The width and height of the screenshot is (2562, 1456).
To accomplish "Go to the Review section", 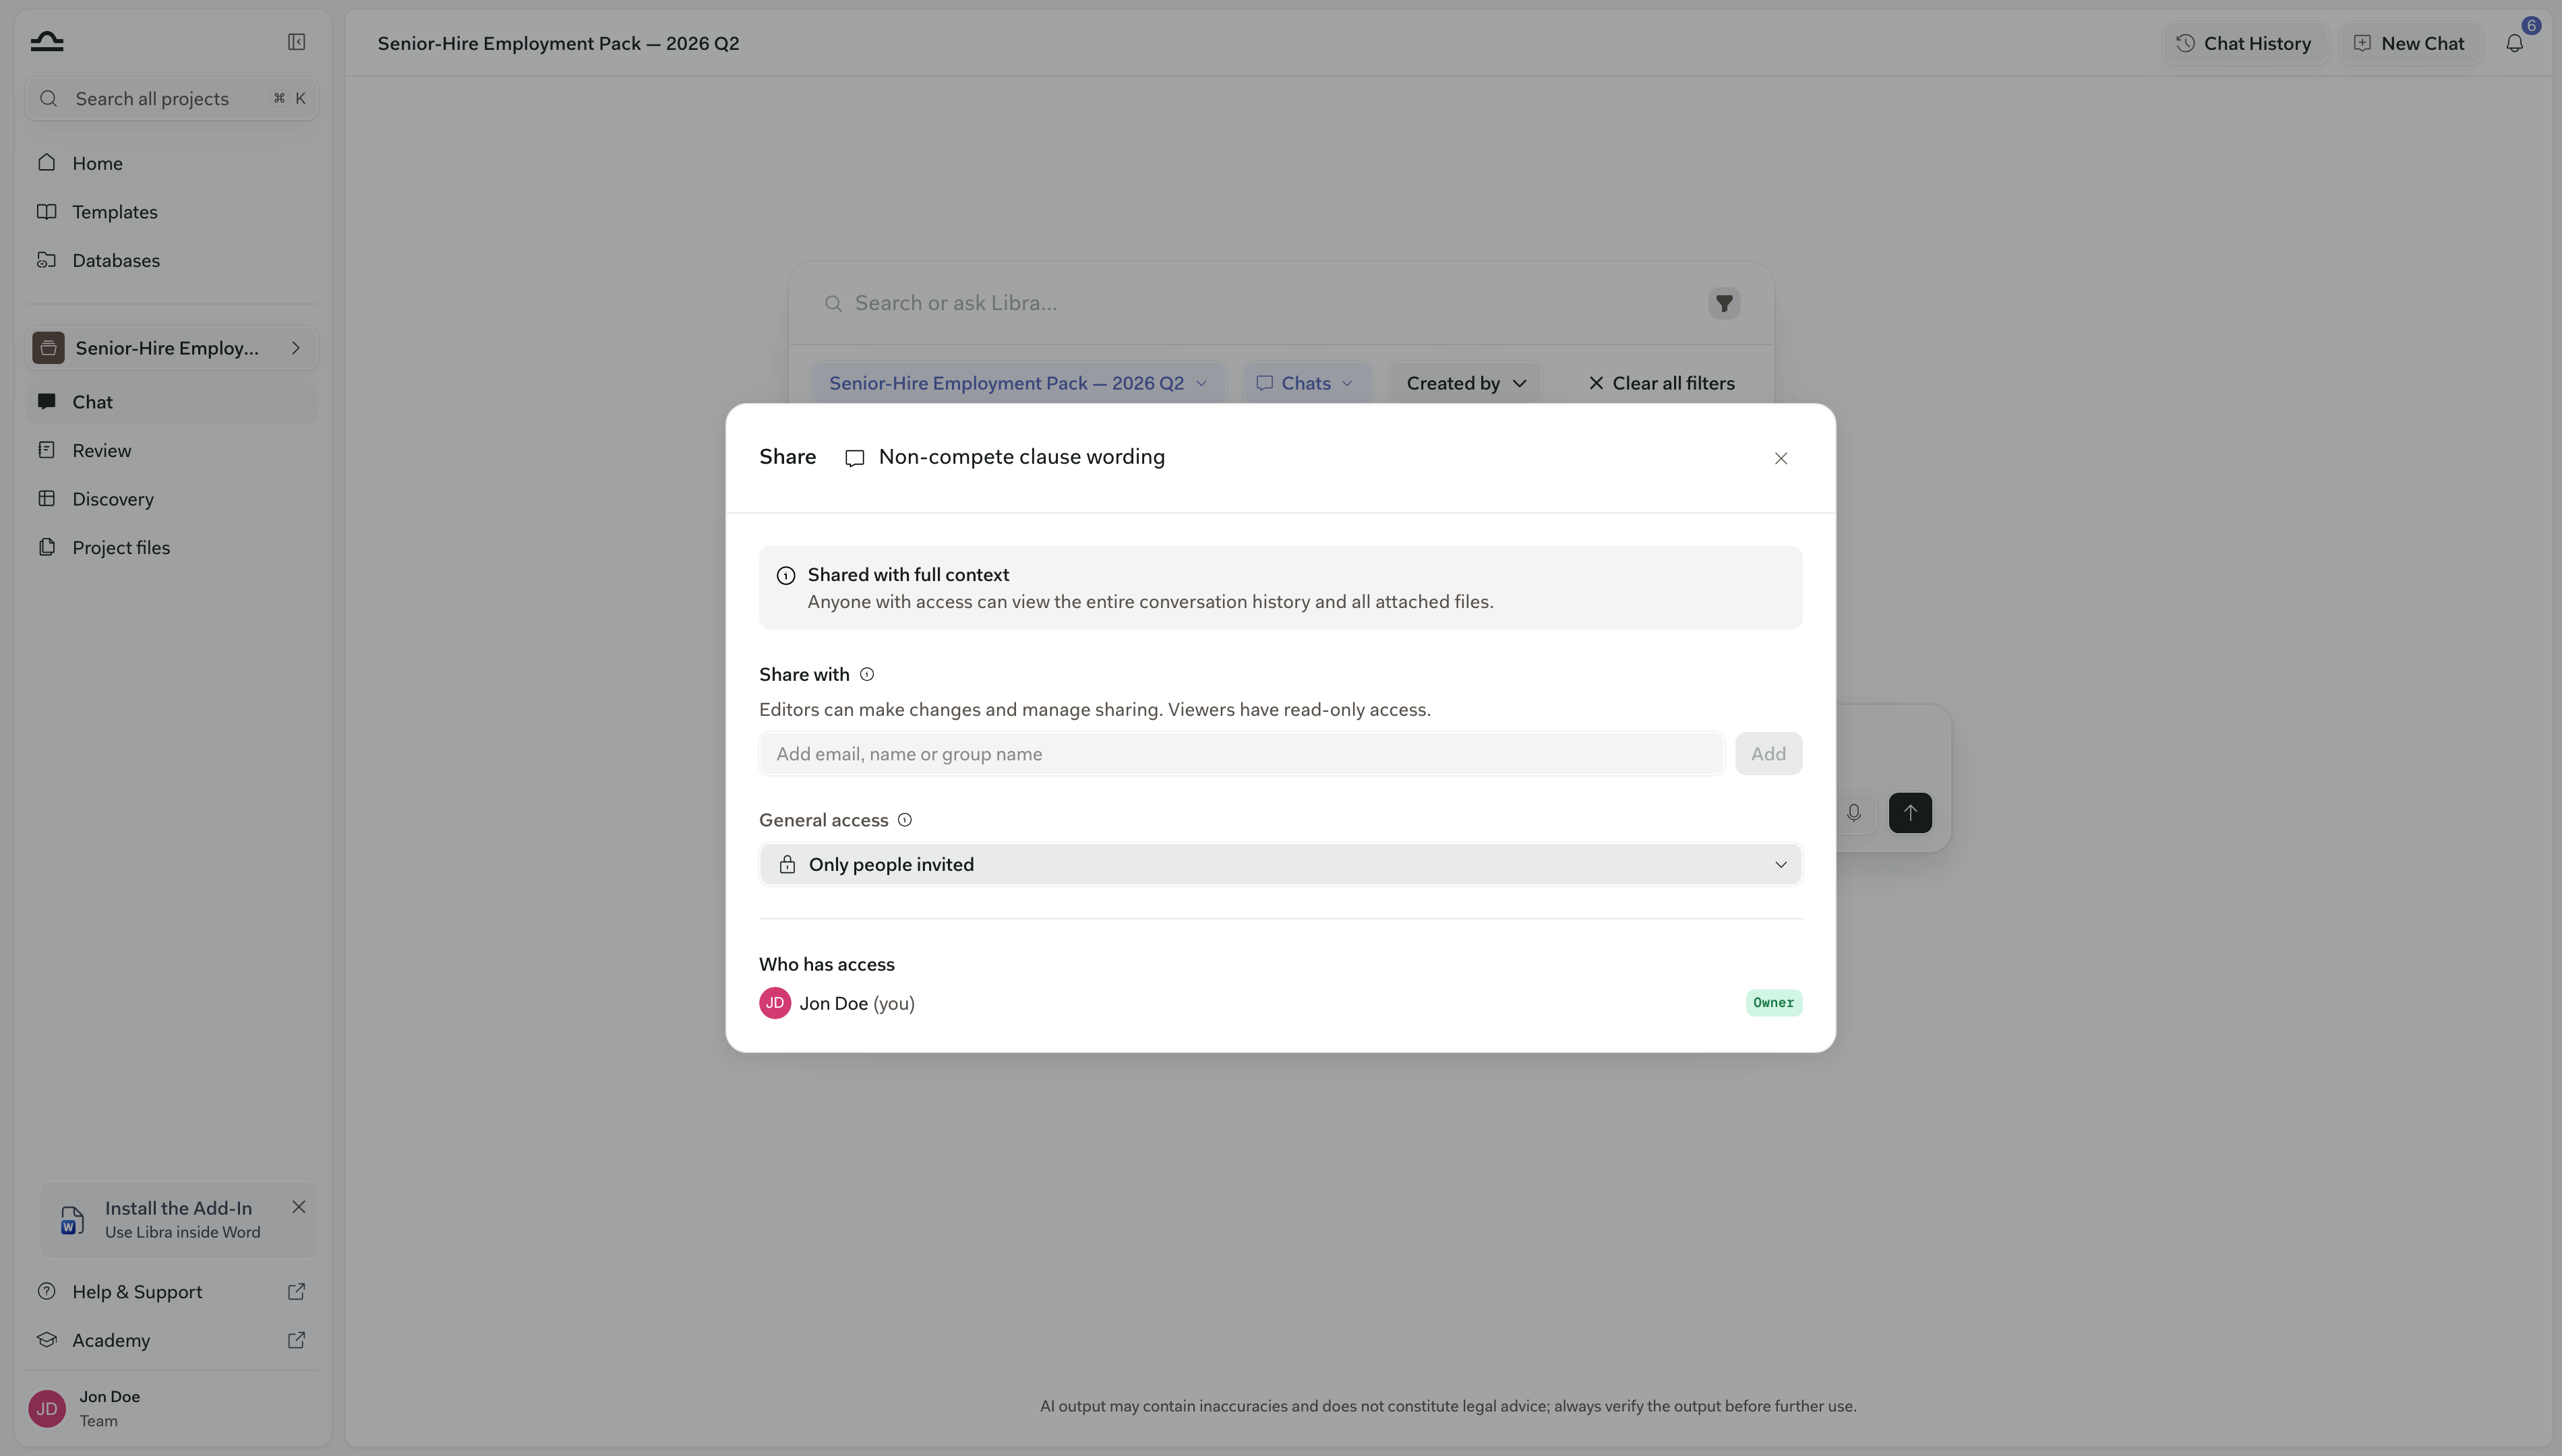I will (x=172, y=450).
